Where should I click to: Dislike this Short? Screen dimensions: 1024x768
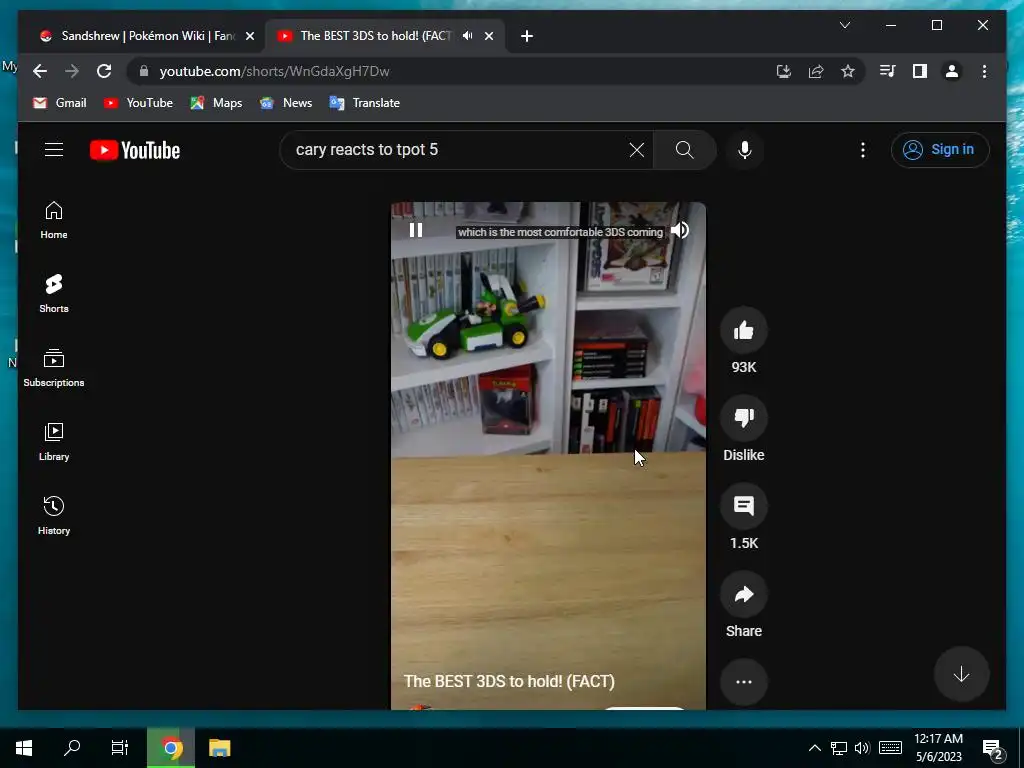tap(744, 418)
